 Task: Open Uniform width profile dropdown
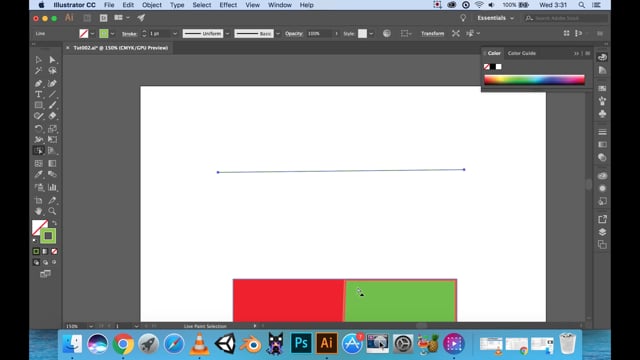coord(227,34)
